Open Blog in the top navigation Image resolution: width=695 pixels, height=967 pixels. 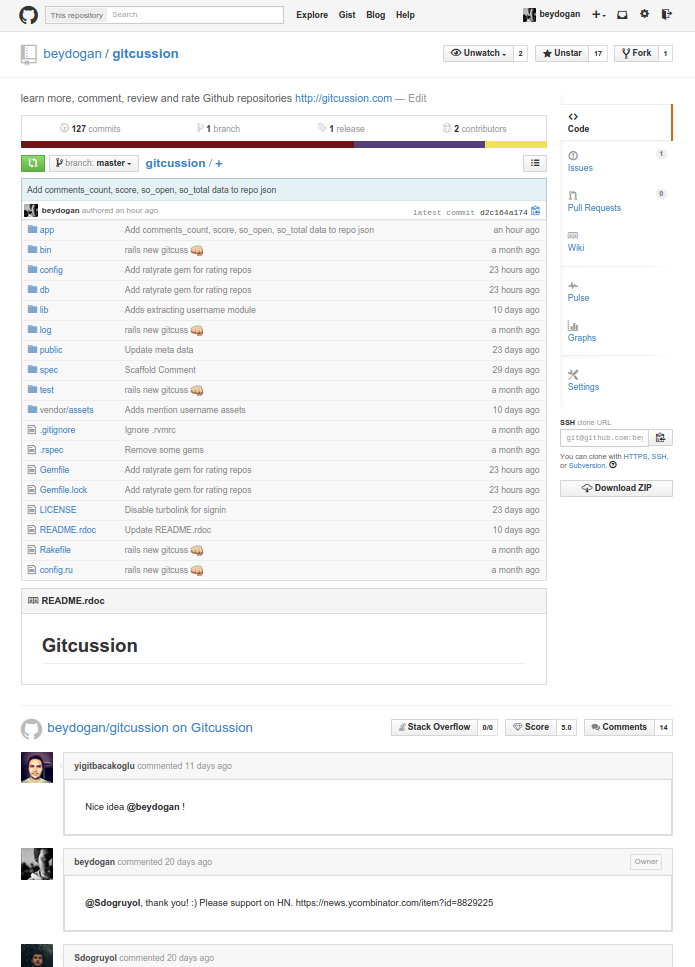click(x=376, y=15)
